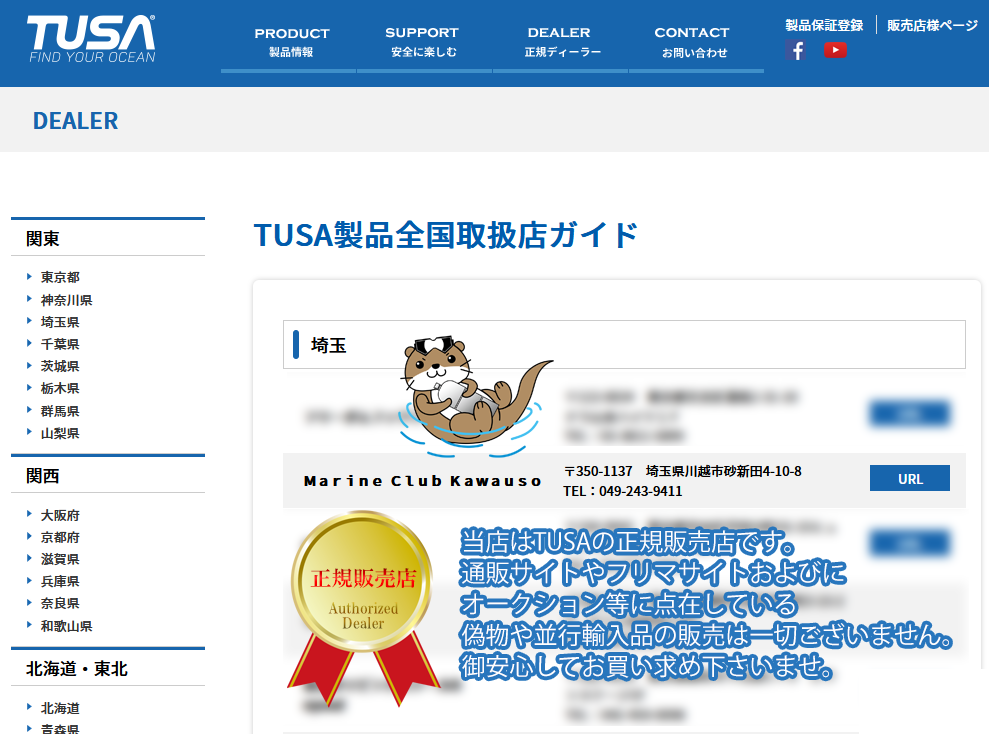Click the TUSA Find Your Ocean logo
The width and height of the screenshot is (989, 734).
(x=91, y=39)
